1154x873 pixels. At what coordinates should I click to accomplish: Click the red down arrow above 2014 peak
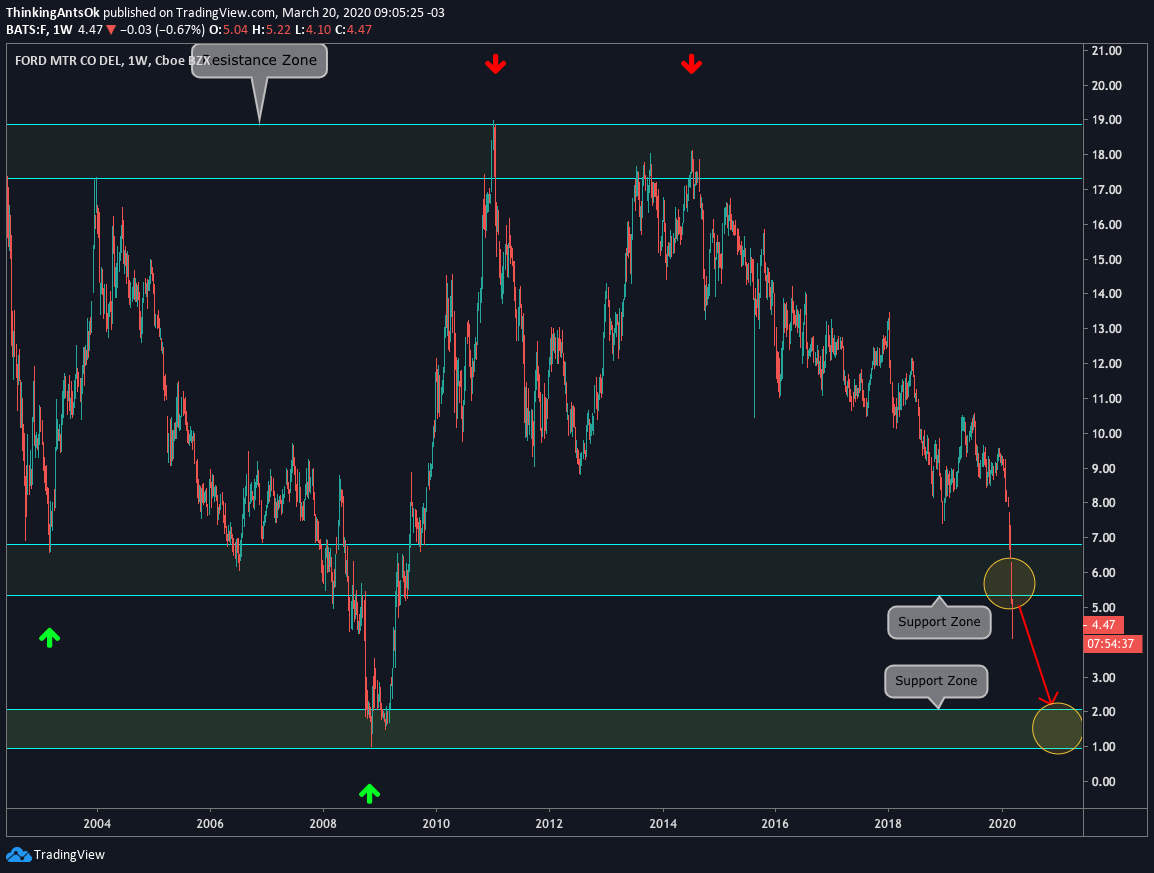691,64
